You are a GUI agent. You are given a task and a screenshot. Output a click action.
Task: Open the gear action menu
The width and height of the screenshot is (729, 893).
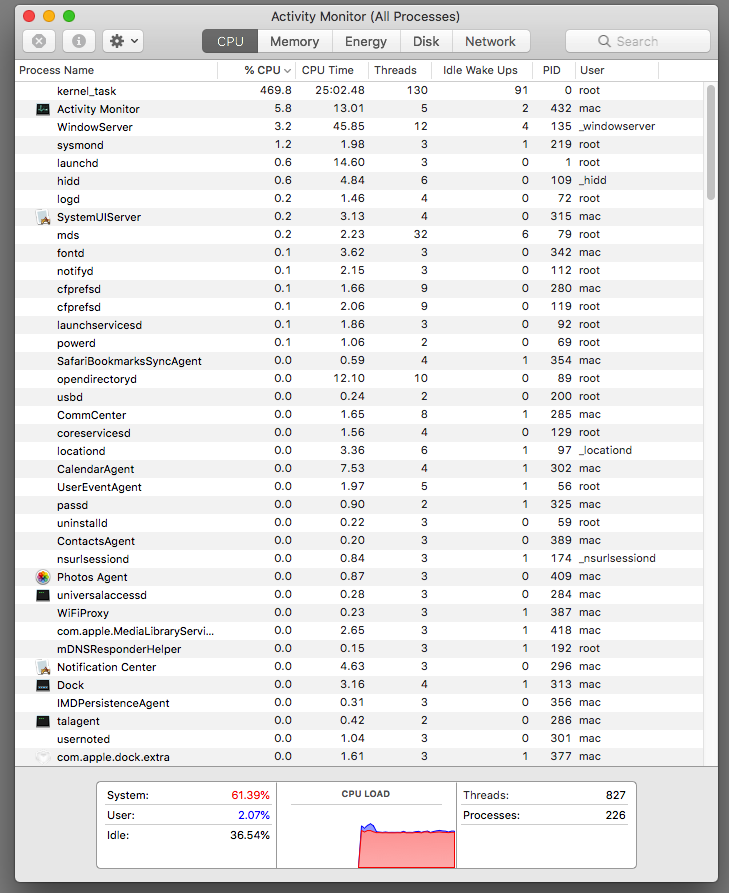pyautogui.click(x=123, y=41)
